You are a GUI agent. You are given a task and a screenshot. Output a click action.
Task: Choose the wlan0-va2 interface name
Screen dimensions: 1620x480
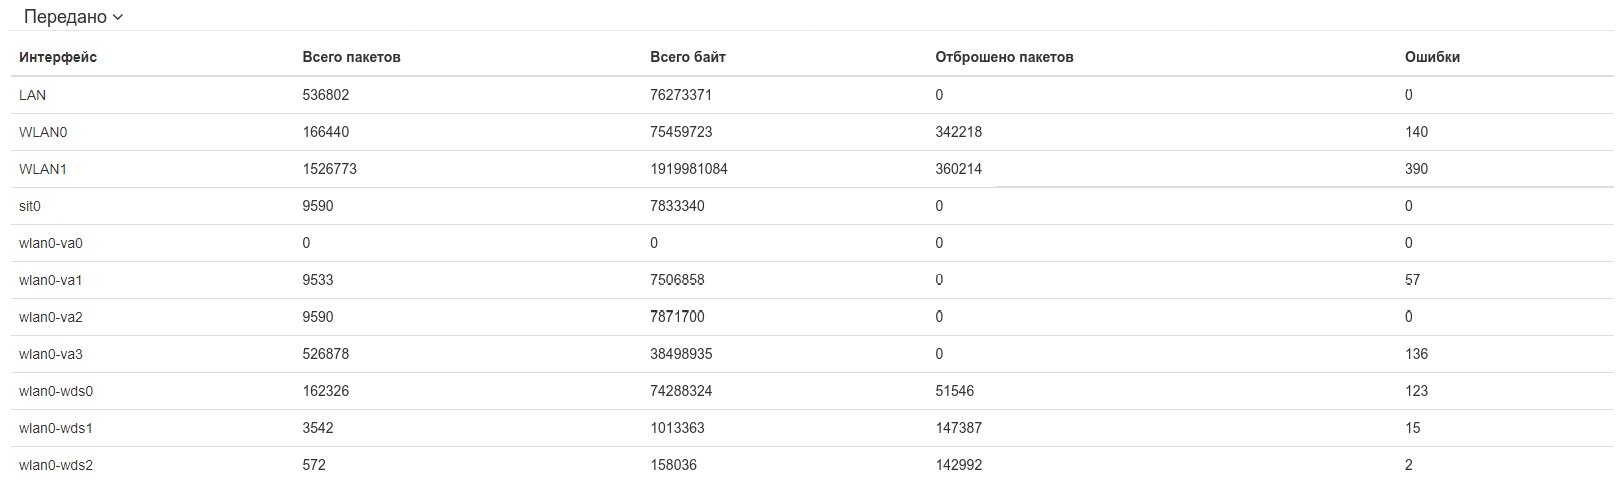[x=51, y=317]
